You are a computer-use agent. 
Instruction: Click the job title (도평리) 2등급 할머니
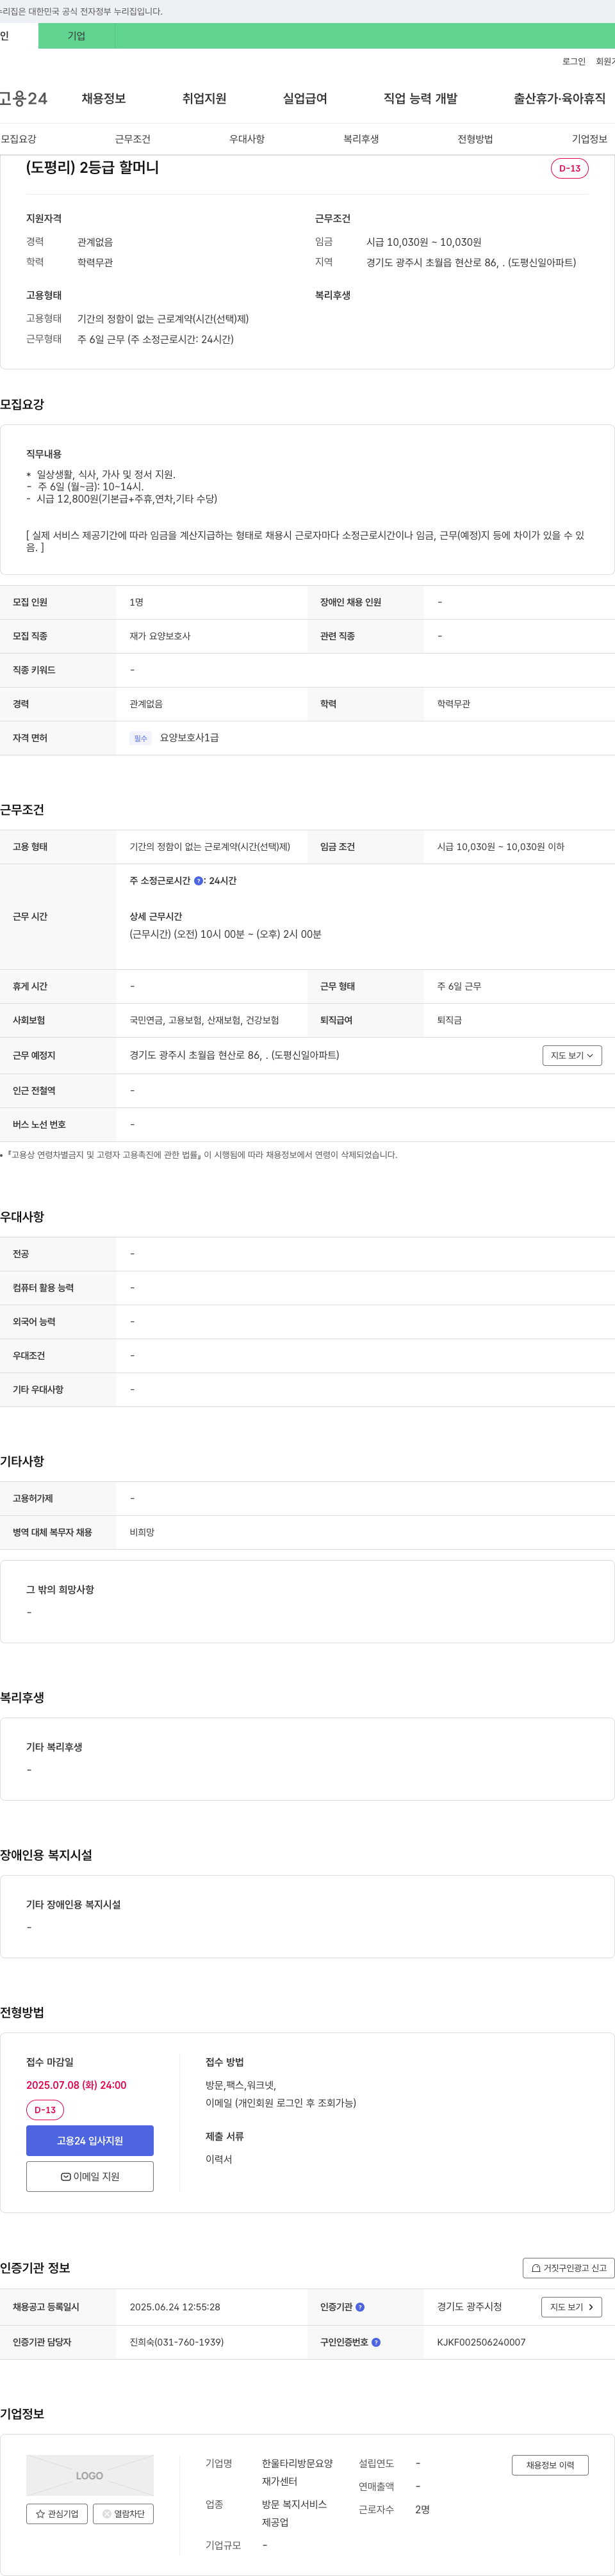tap(92, 167)
